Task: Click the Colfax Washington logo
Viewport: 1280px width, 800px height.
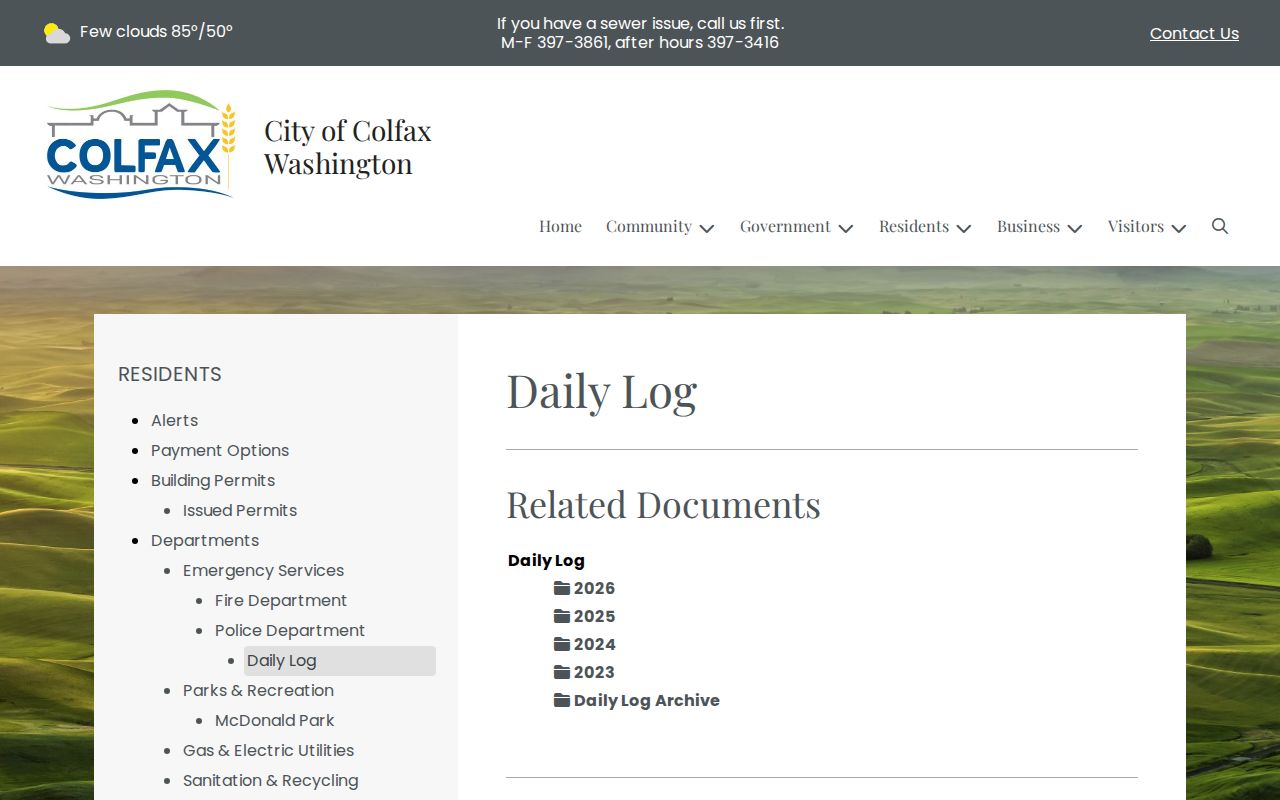Action: pos(141,144)
